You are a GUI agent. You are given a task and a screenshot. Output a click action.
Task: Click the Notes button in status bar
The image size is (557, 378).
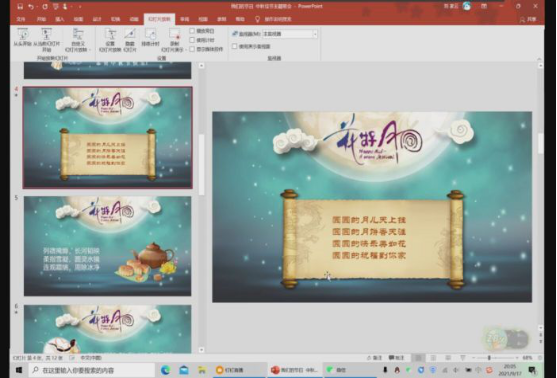pyautogui.click(x=374, y=358)
